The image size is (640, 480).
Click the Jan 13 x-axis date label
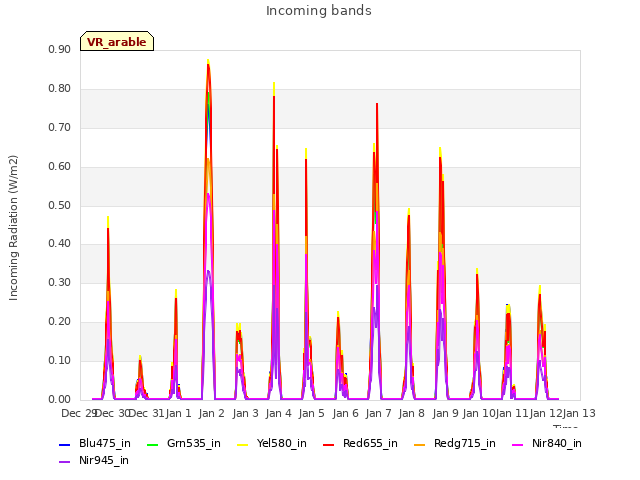[579, 413]
